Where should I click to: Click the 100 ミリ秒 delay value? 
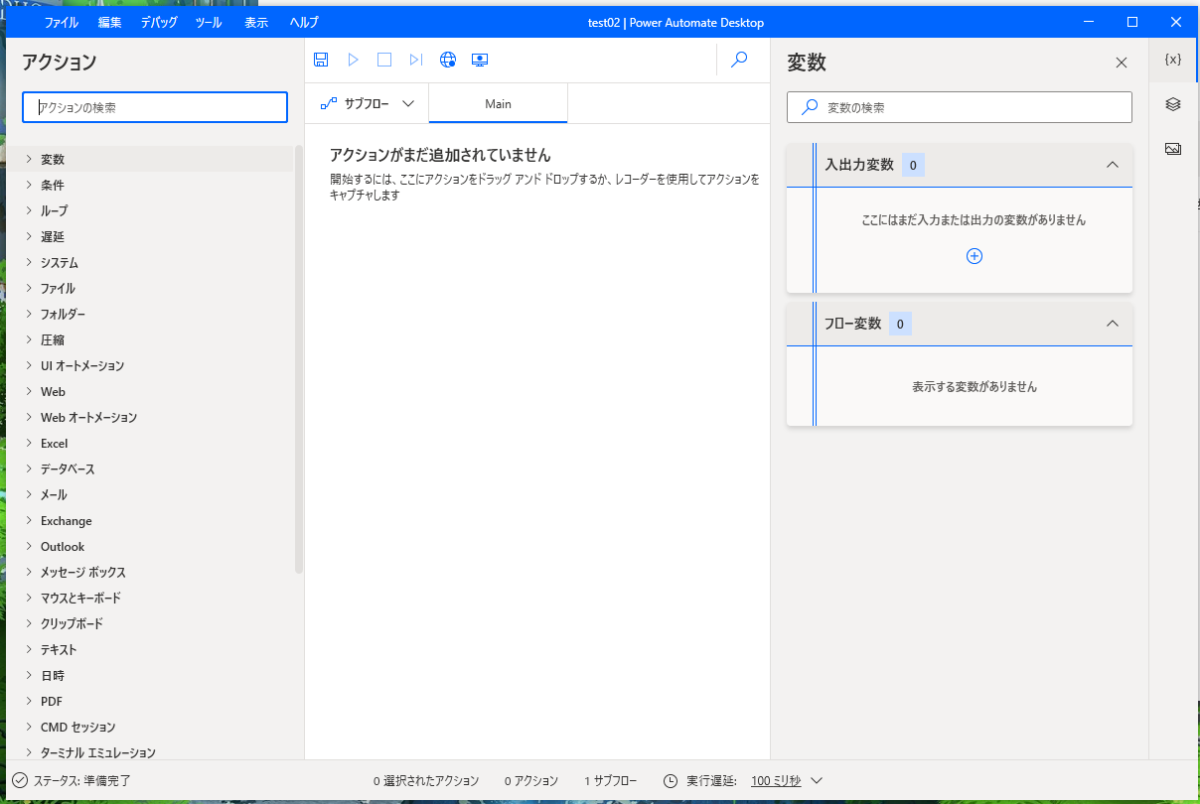tap(777, 781)
